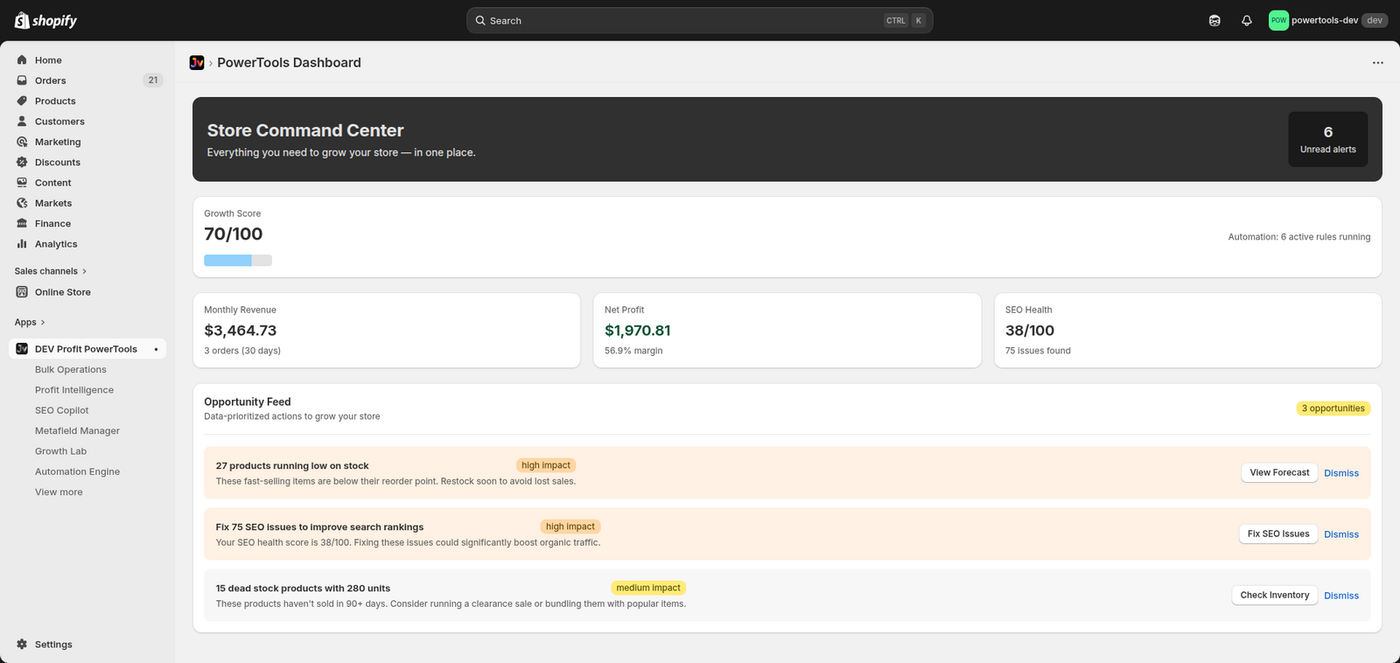1400x663 pixels.
Task: Open the 6 Unread alerts box
Action: click(1328, 139)
